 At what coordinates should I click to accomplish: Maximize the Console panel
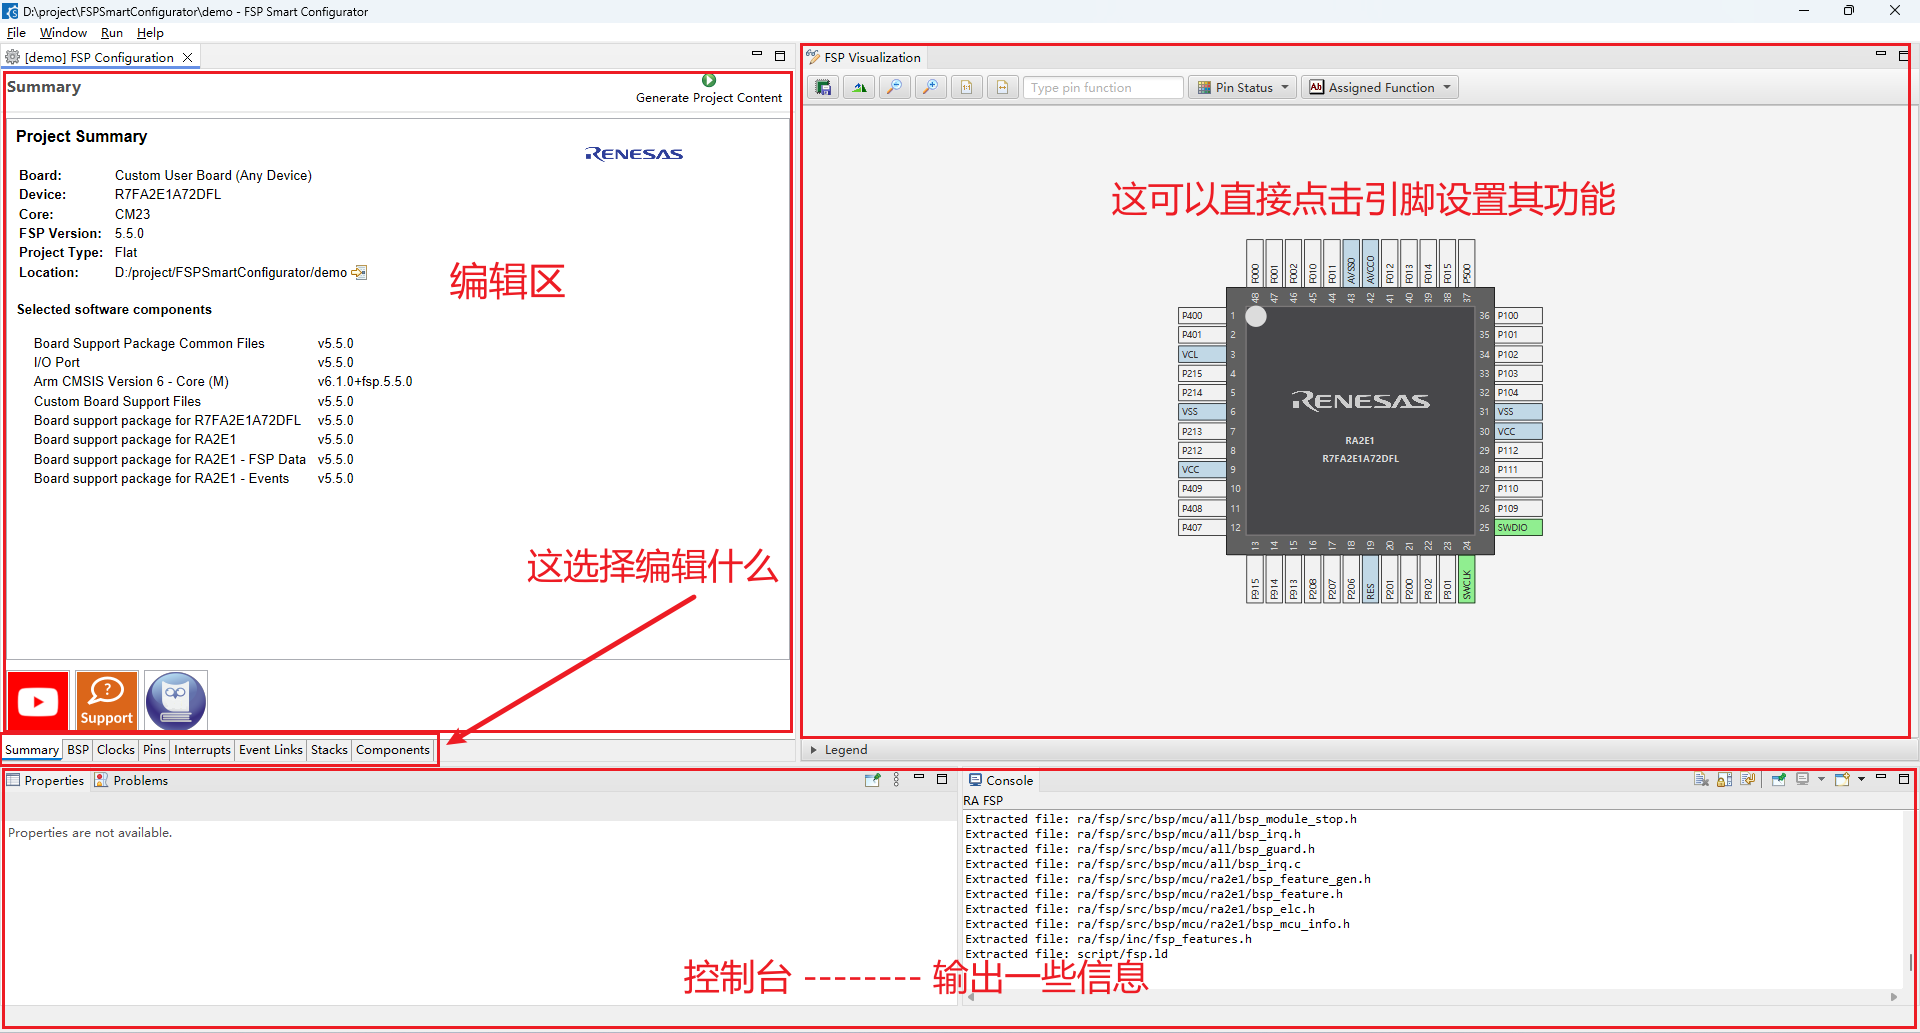tap(1904, 779)
